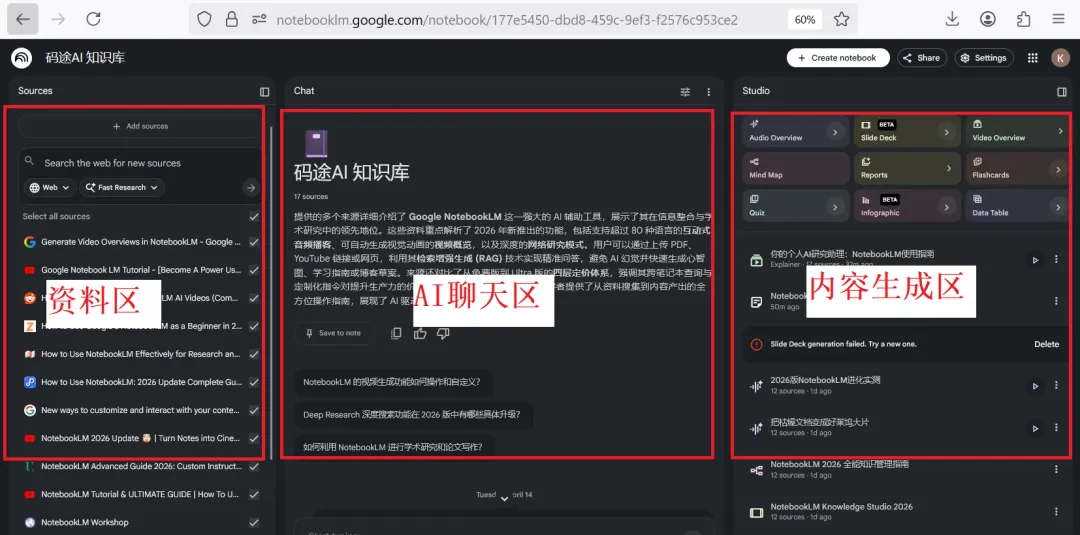This screenshot has width=1080, height=535.
Task: Expand Infographic options chevron
Action: pos(947,206)
